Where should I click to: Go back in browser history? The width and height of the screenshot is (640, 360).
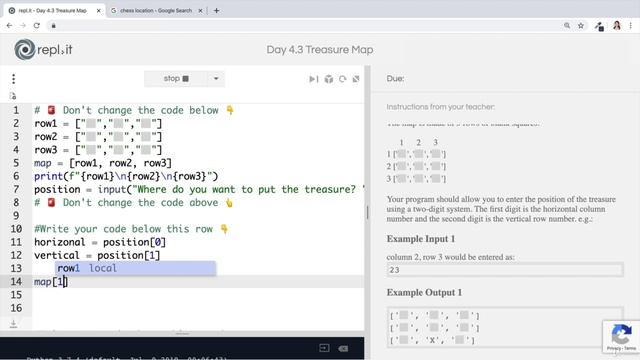click(9, 26)
